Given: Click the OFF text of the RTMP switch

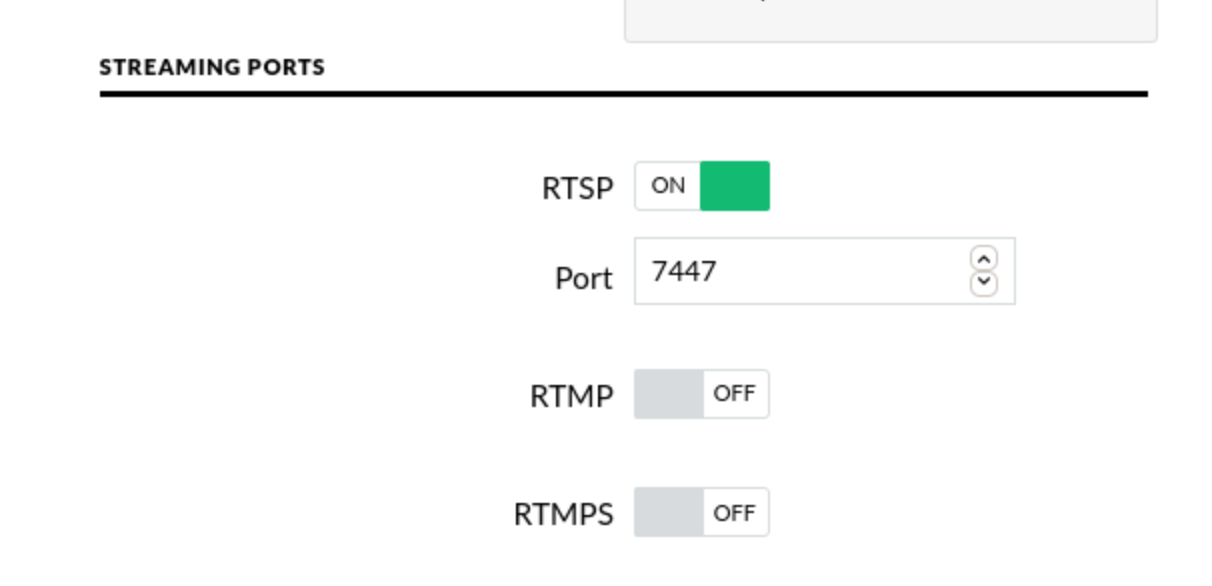Looking at the screenshot, I should point(734,394).
